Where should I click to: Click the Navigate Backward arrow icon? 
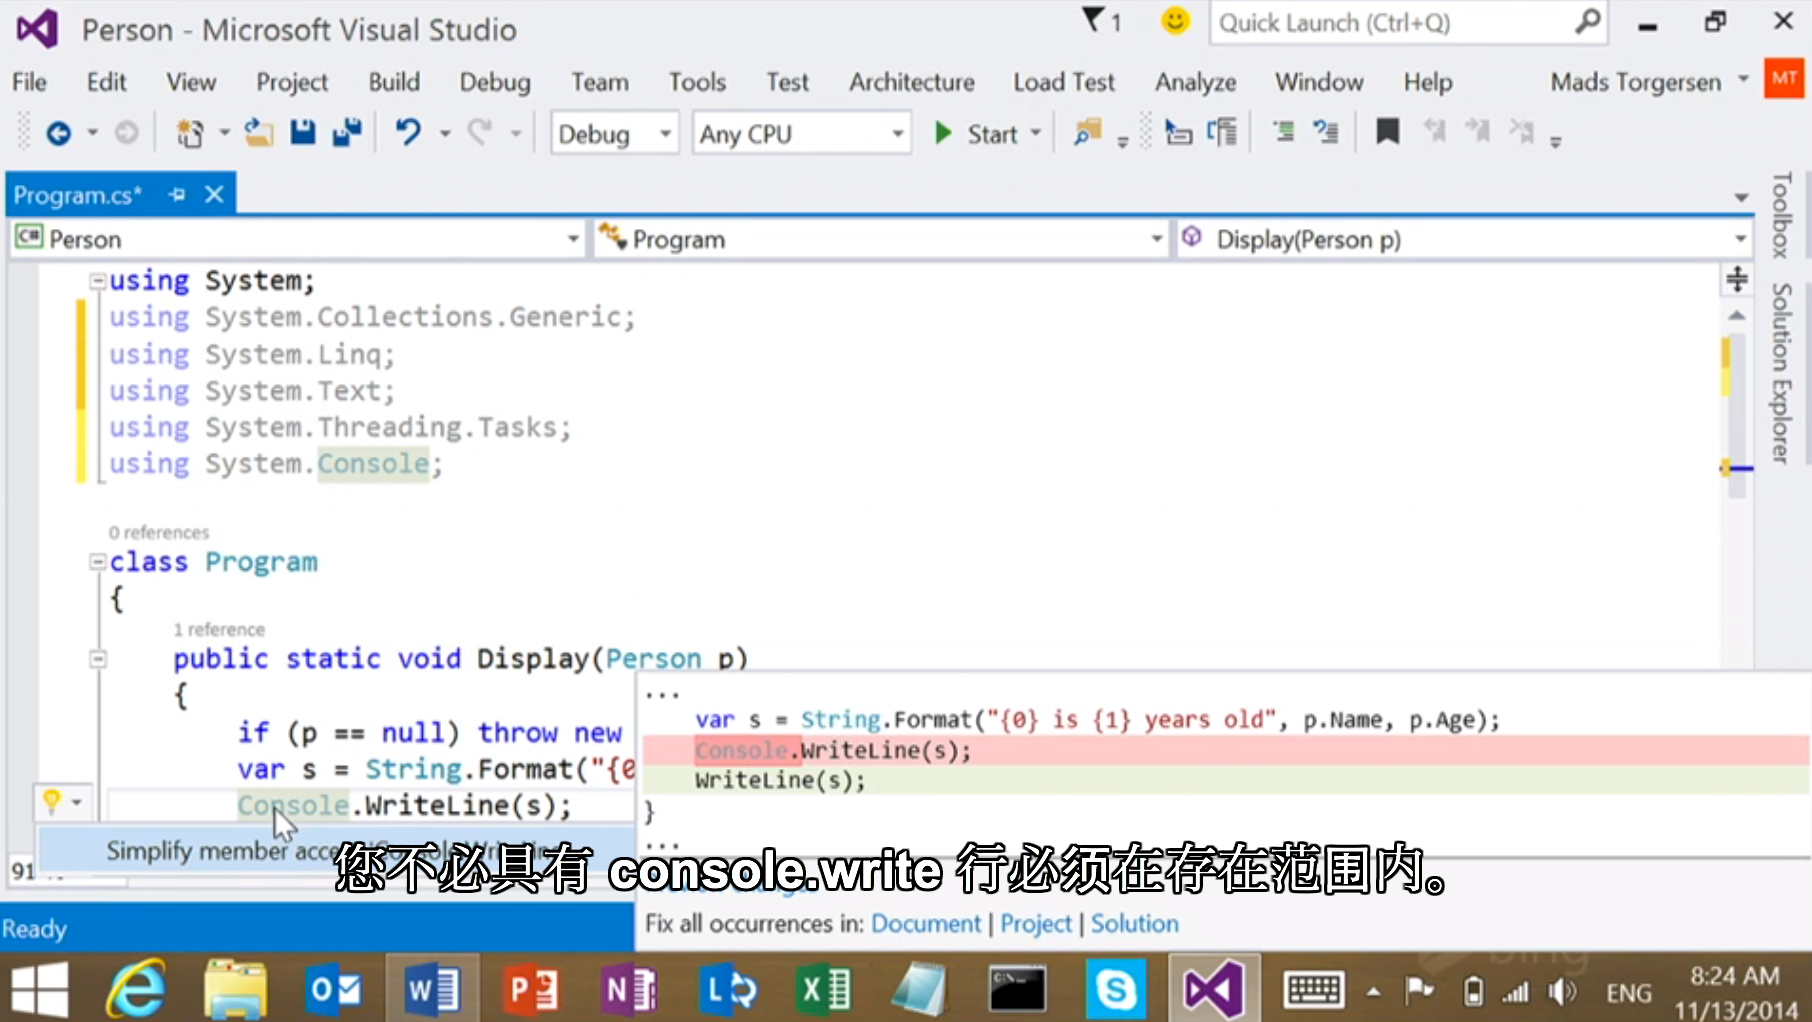click(59, 133)
